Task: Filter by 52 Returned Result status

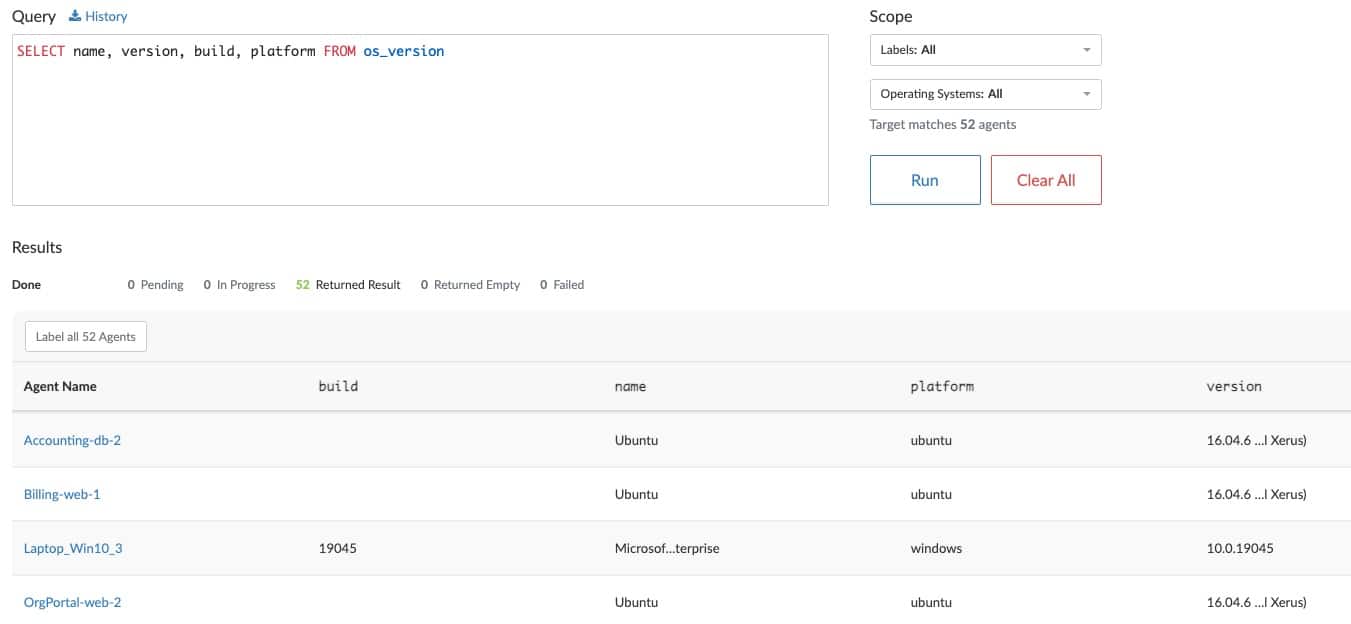Action: click(348, 285)
